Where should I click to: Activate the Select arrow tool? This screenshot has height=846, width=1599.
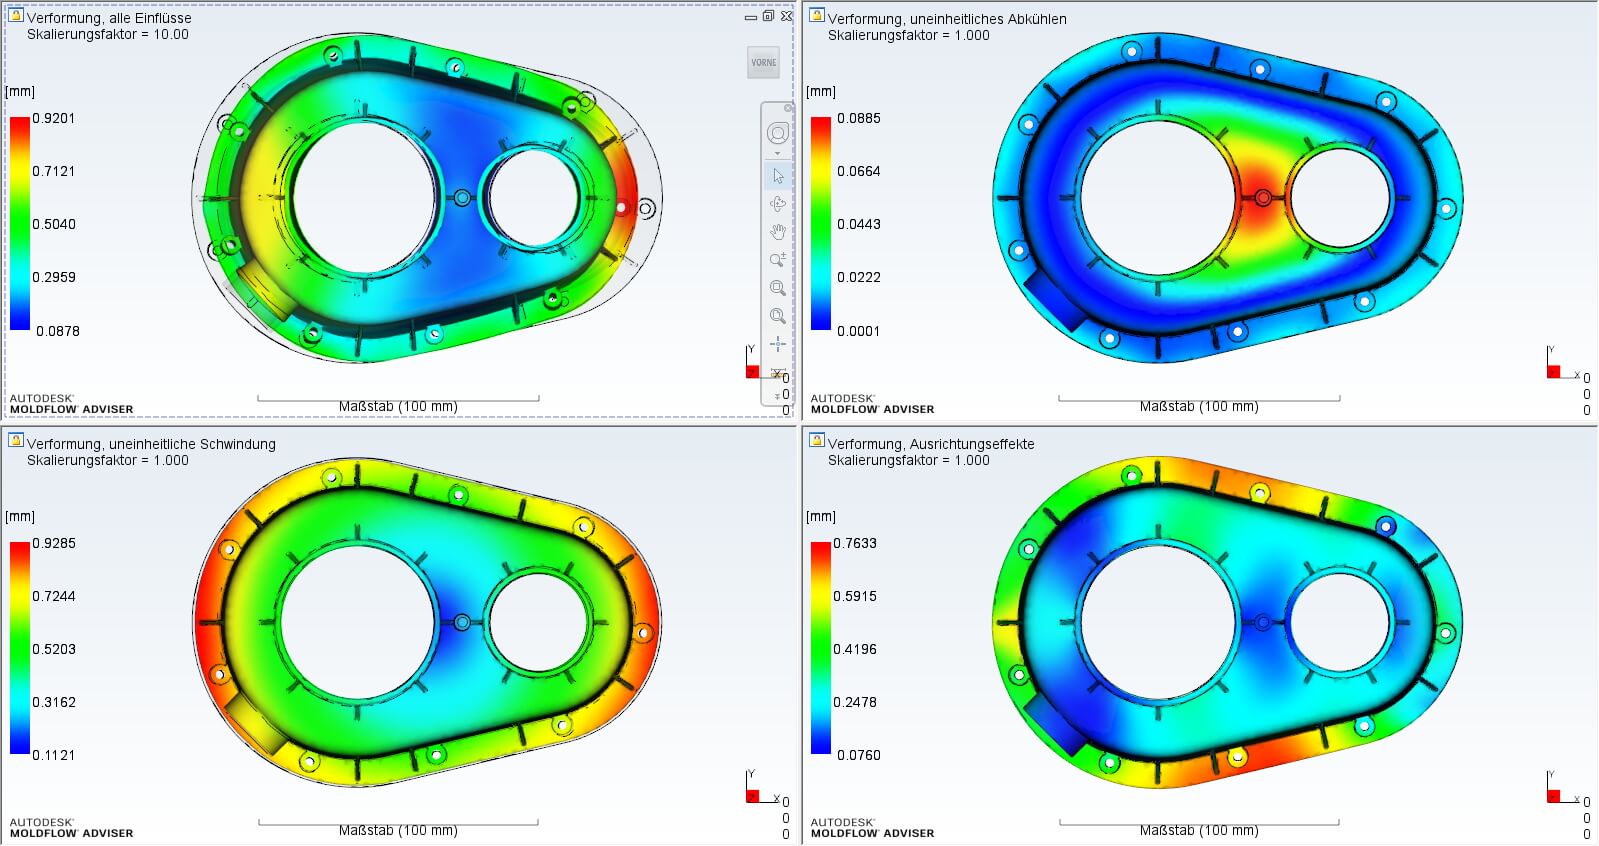click(777, 176)
